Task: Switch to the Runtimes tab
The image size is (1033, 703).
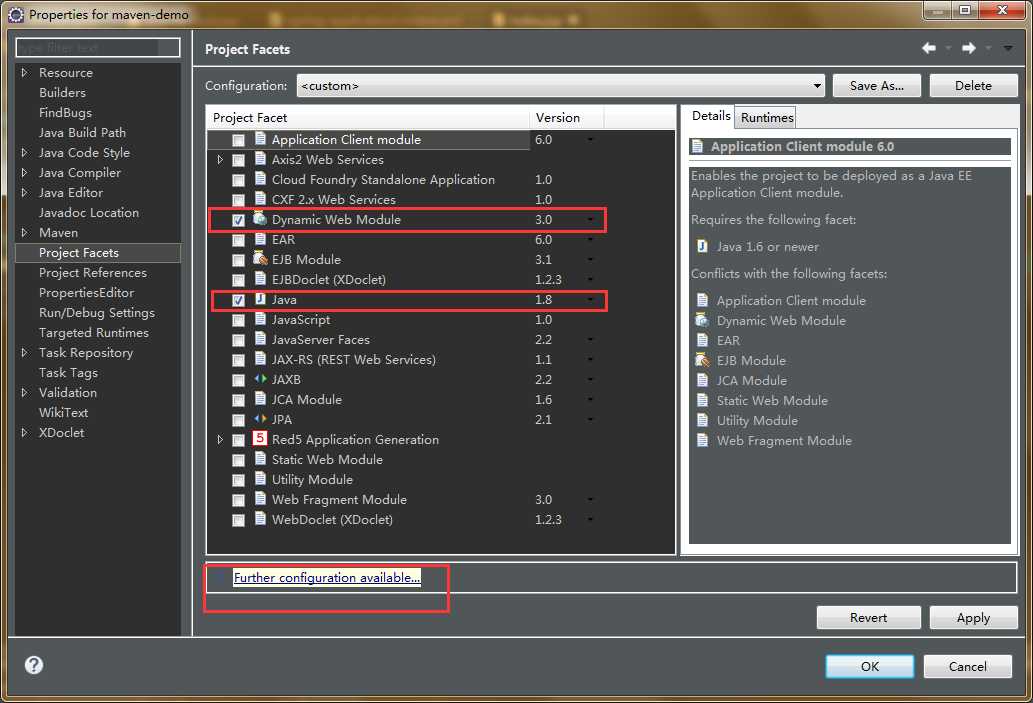Action: pos(766,117)
